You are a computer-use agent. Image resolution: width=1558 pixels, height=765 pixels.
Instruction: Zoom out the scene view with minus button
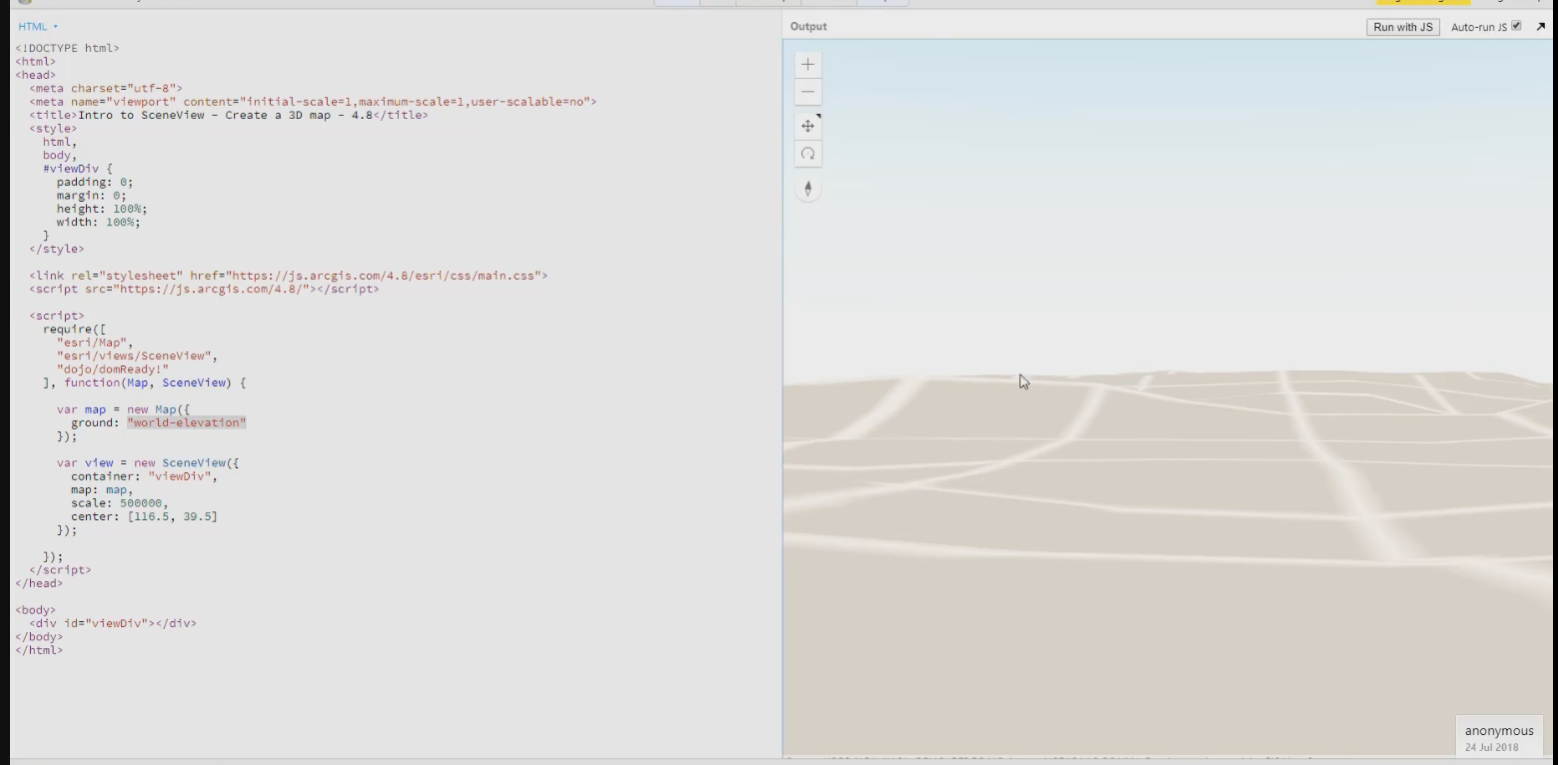808,92
